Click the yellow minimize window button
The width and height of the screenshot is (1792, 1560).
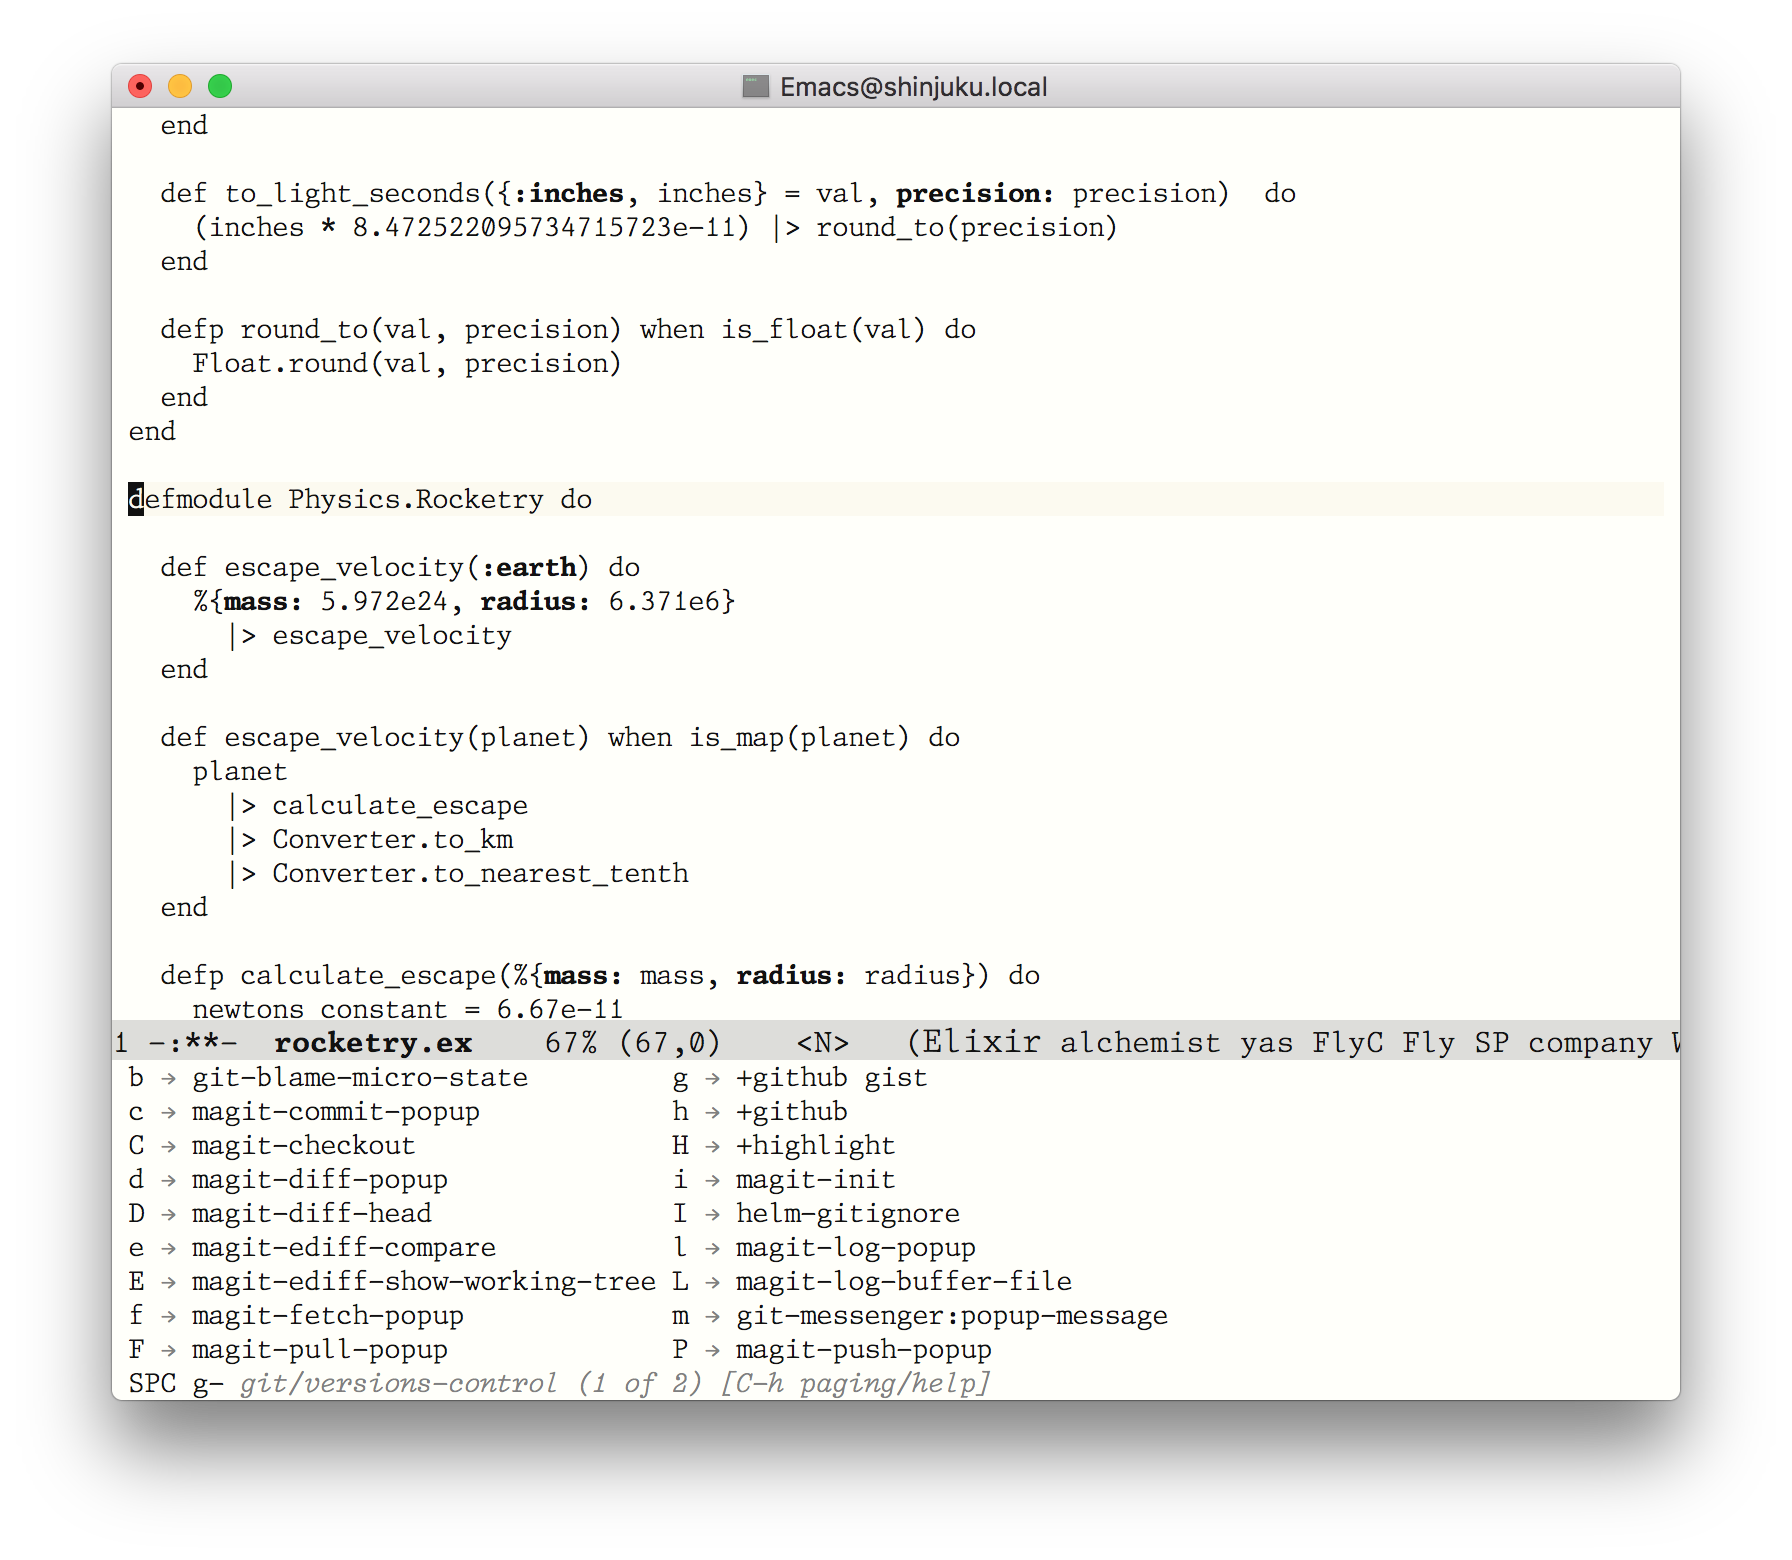click(x=180, y=86)
